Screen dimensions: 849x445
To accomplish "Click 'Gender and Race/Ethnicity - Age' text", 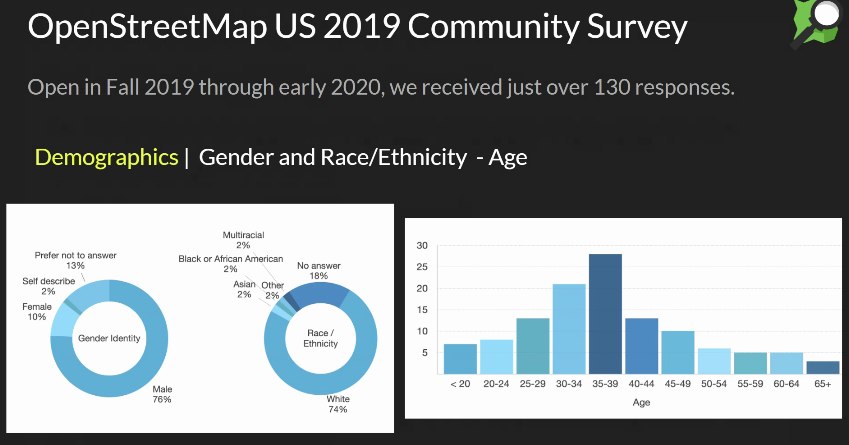I will click(363, 158).
